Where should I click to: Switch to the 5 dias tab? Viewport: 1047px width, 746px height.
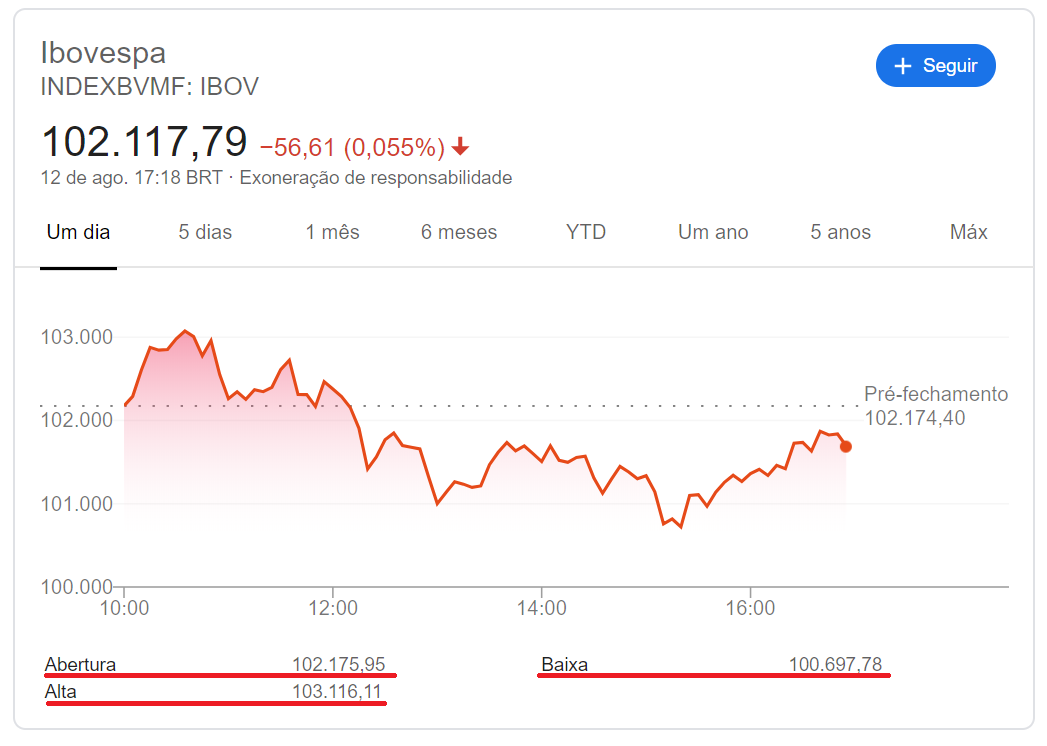pyautogui.click(x=204, y=231)
